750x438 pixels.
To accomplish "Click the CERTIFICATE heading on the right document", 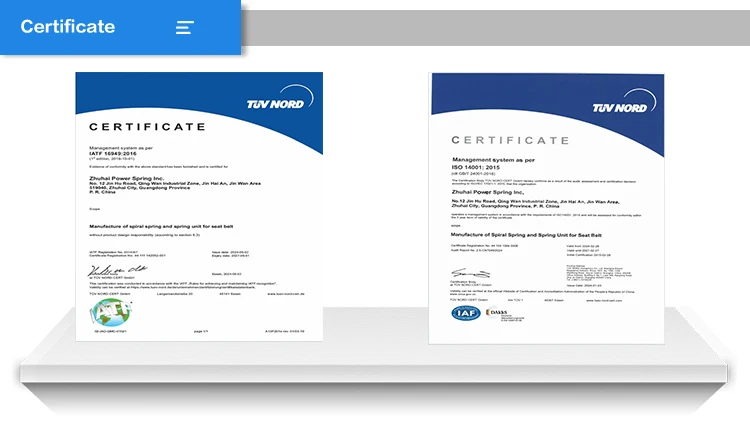I will click(510, 140).
